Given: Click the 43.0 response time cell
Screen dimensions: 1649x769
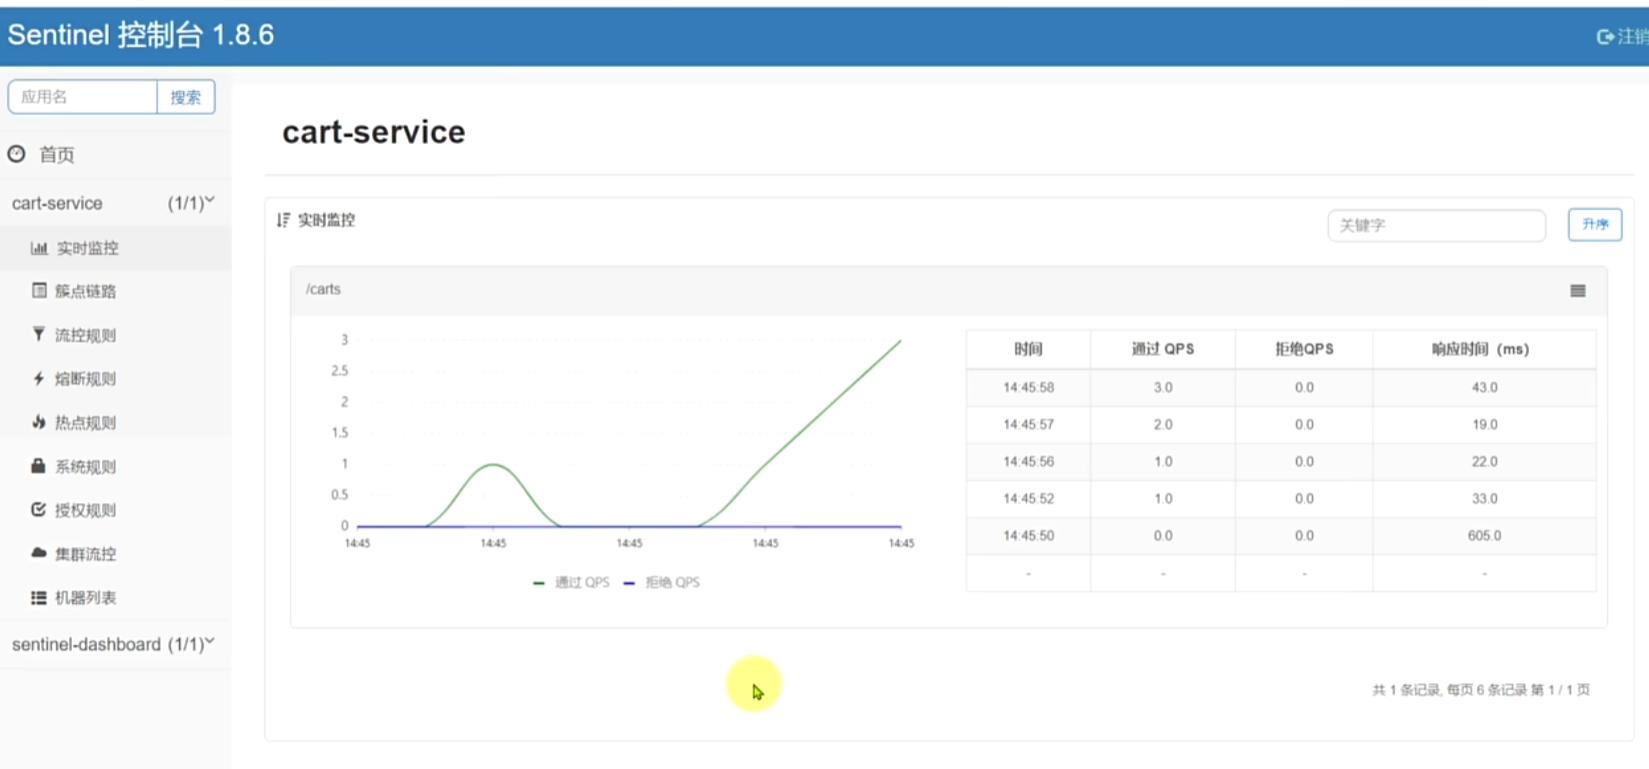Looking at the screenshot, I should click(1484, 387).
